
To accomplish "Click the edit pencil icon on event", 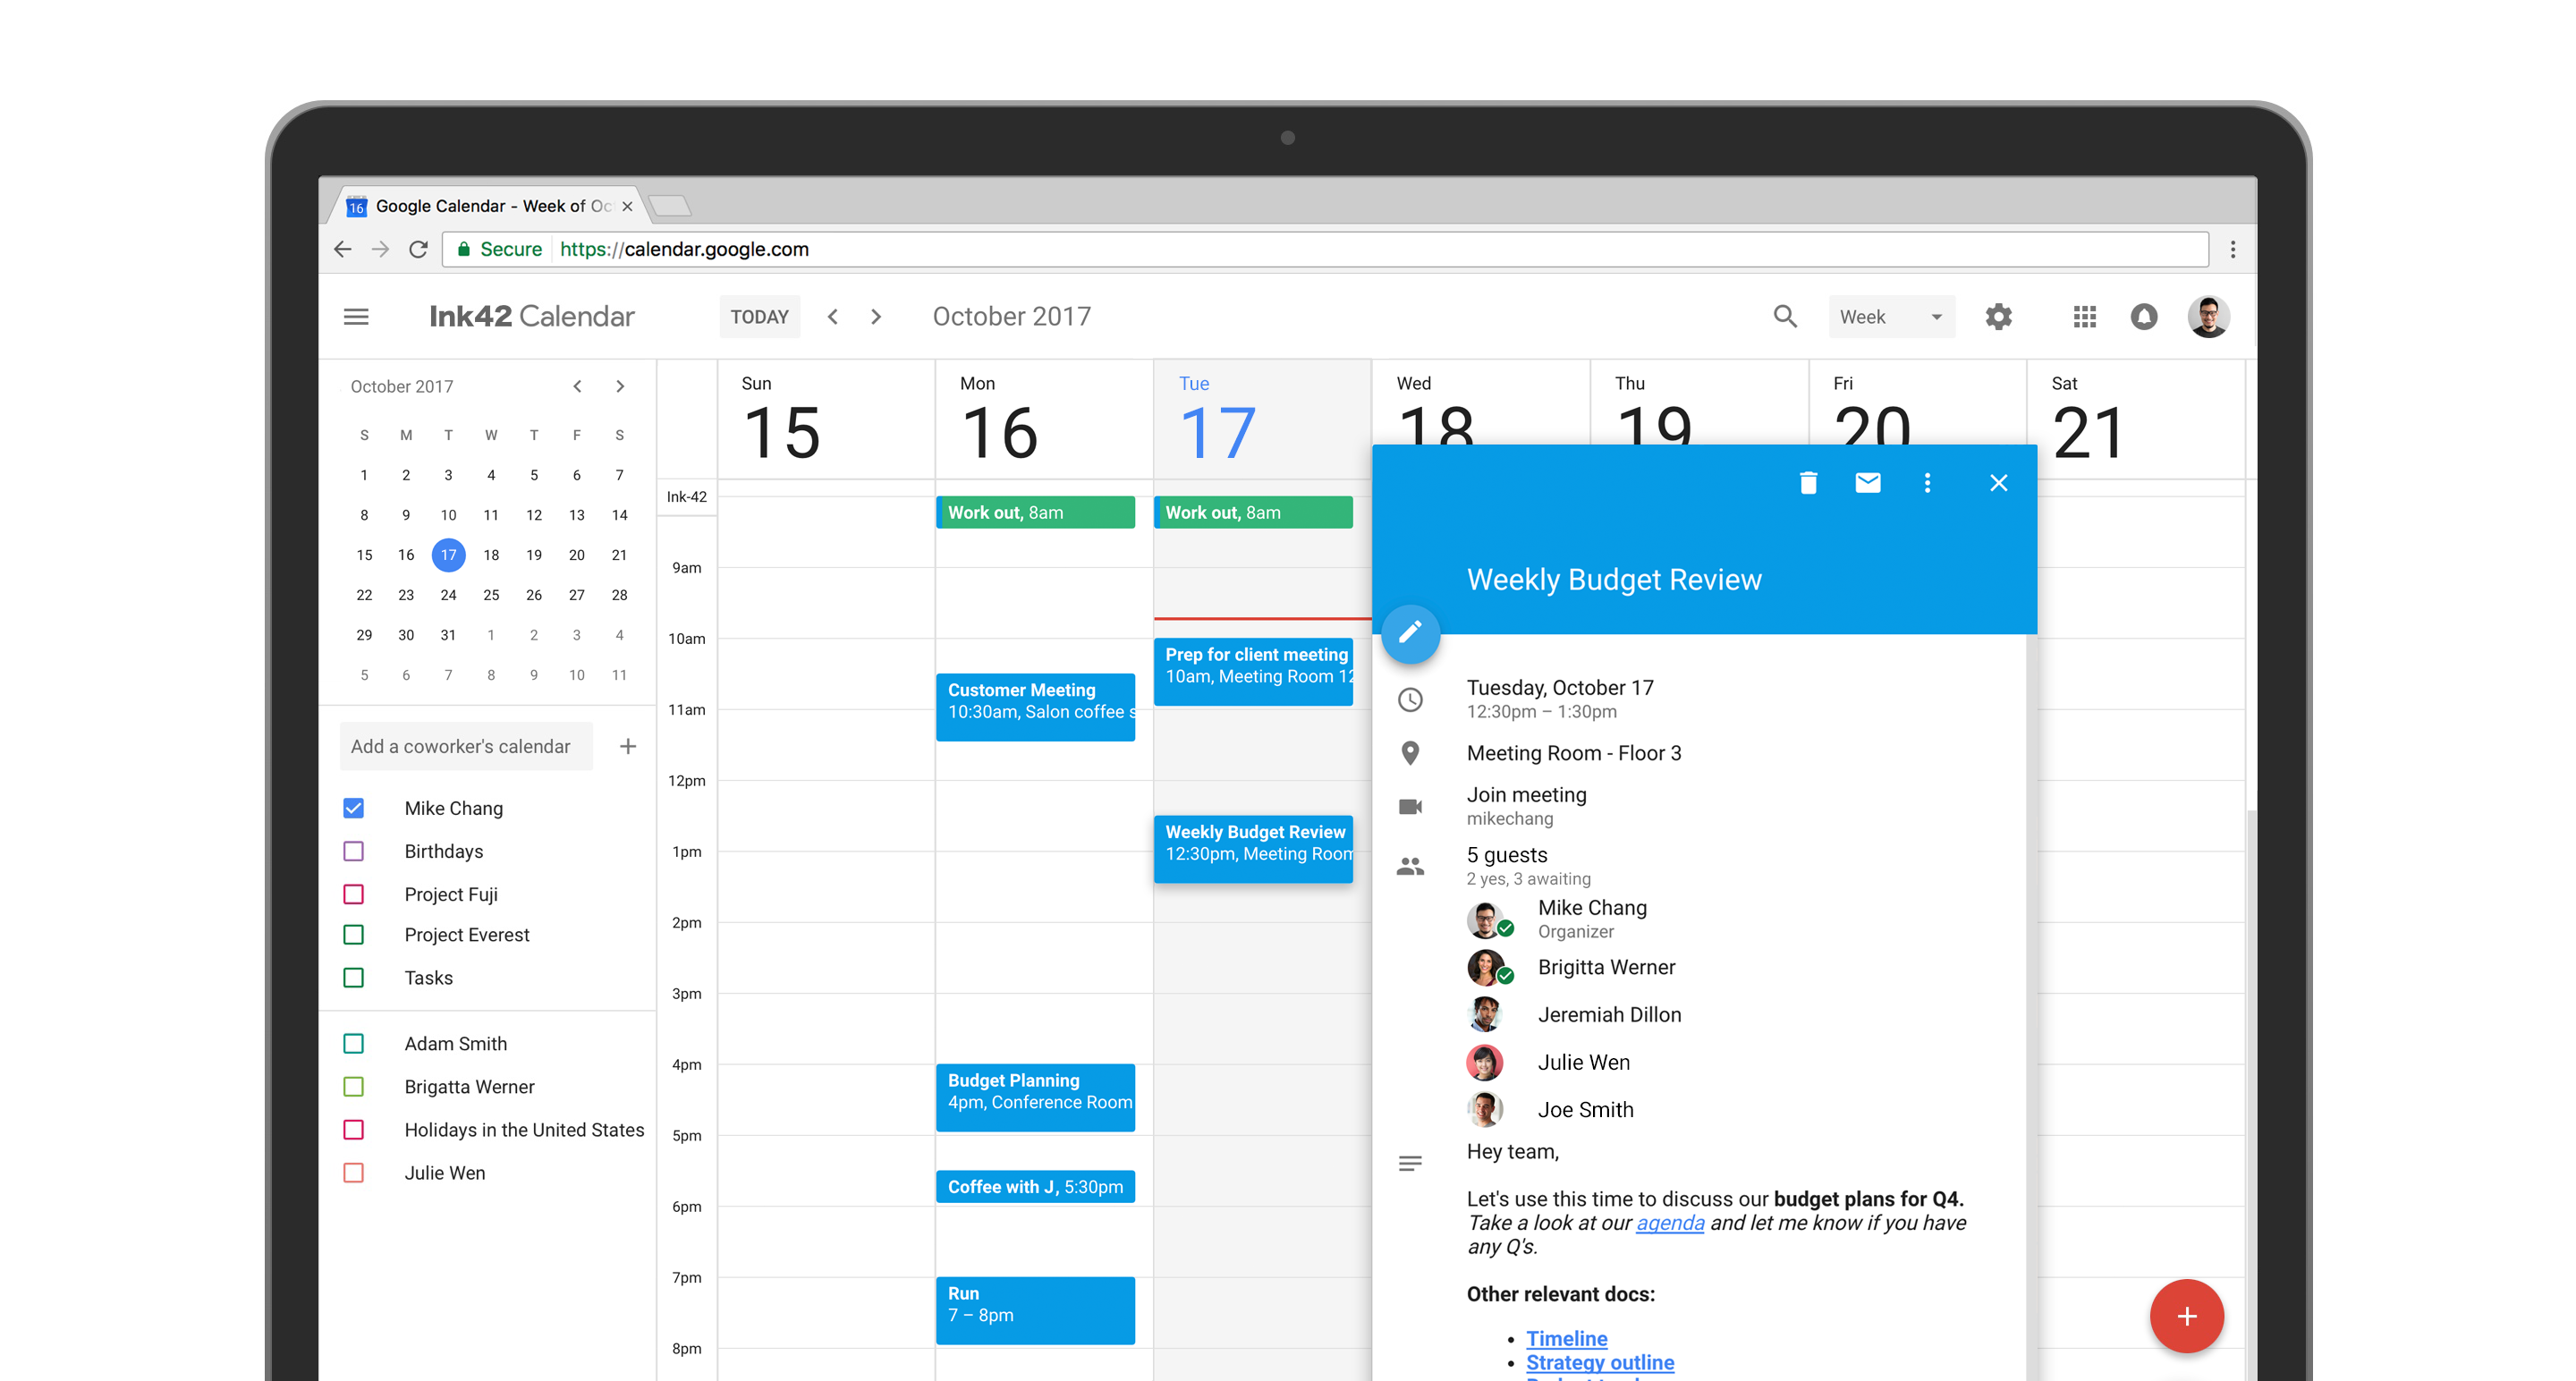I will 1409,631.
